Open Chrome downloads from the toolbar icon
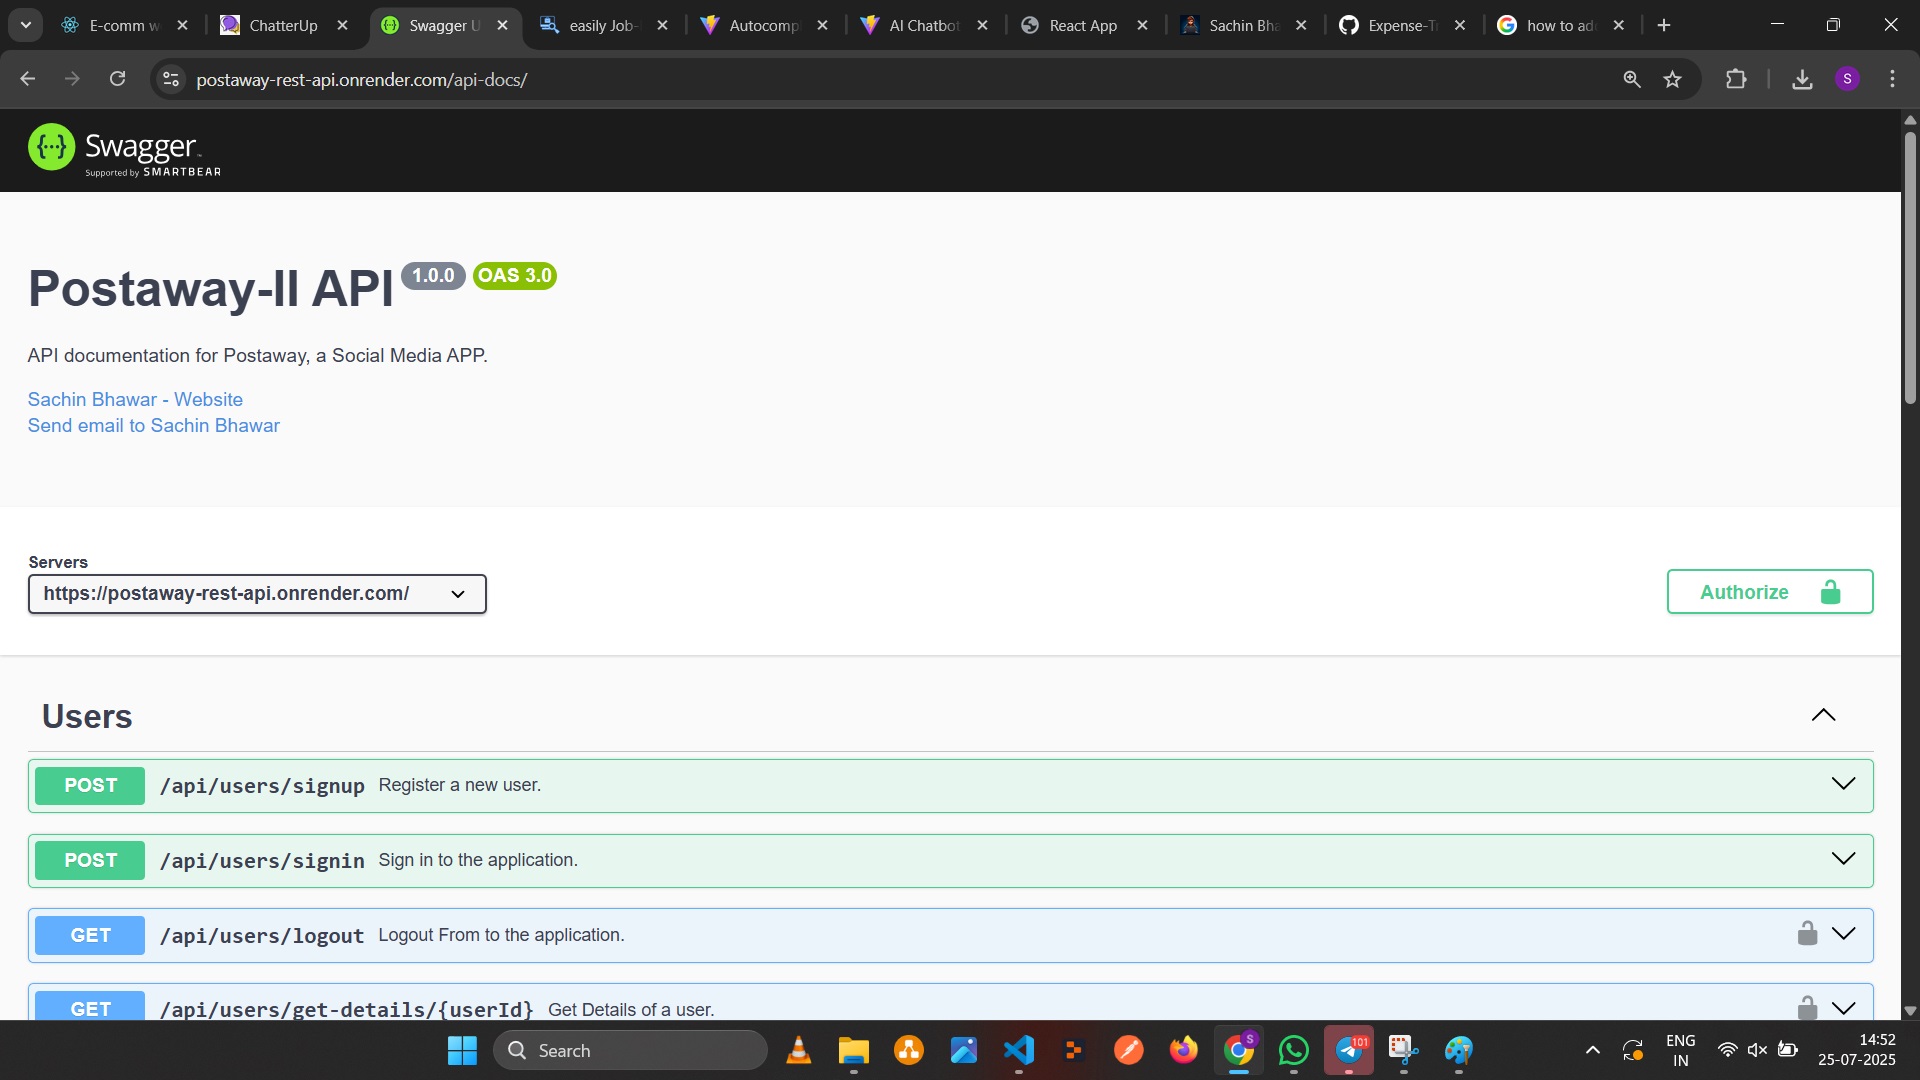This screenshot has height=1080, width=1920. click(x=1801, y=79)
